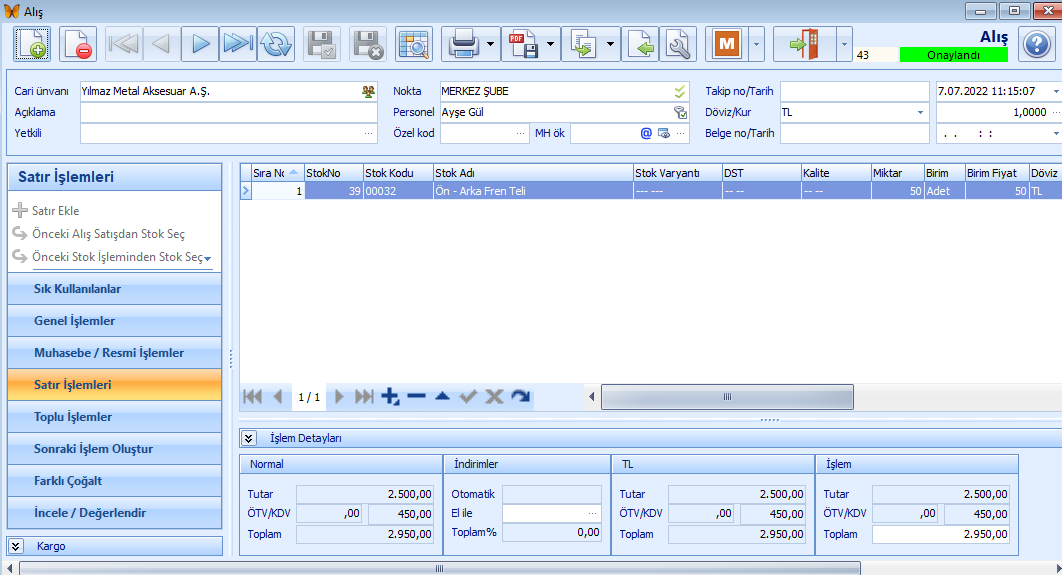Open the copy documents dropdown arrow
1062x575 pixels.
coord(610,45)
